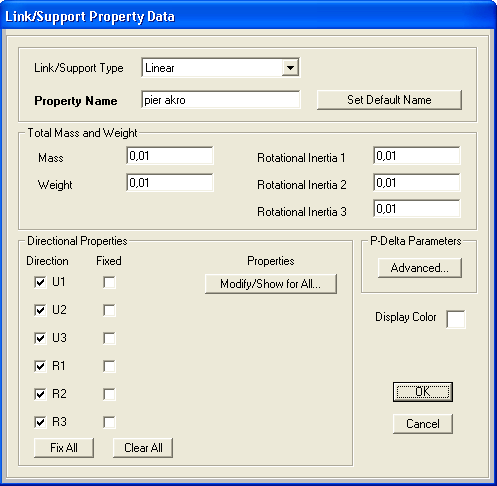497x486 pixels.
Task: Click the Clear All button
Action: tap(143, 448)
